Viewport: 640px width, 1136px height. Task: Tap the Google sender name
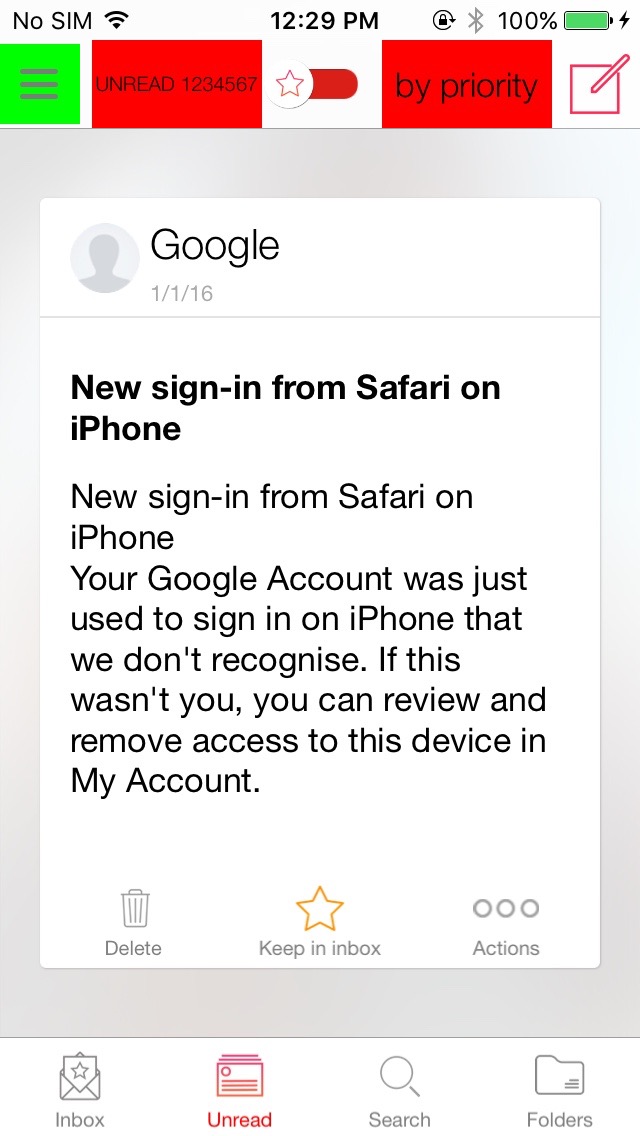215,246
